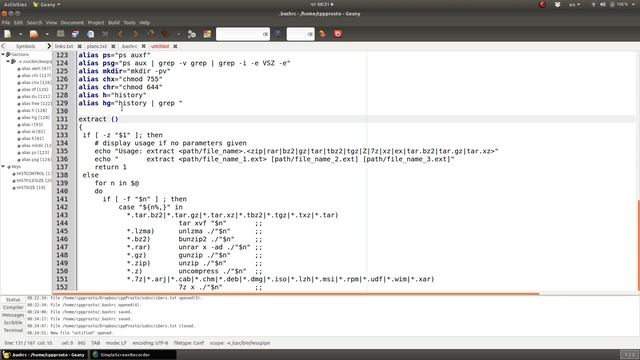640x360 pixels.
Task: Open the Help menu
Action: pos(144,23)
